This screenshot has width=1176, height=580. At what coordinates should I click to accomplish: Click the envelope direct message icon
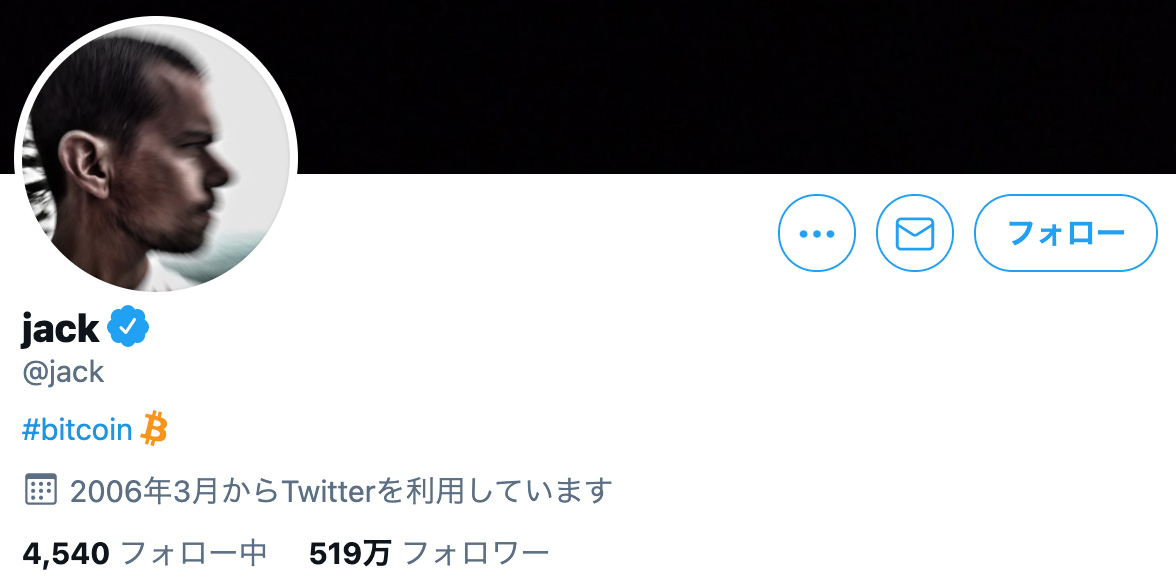click(915, 233)
